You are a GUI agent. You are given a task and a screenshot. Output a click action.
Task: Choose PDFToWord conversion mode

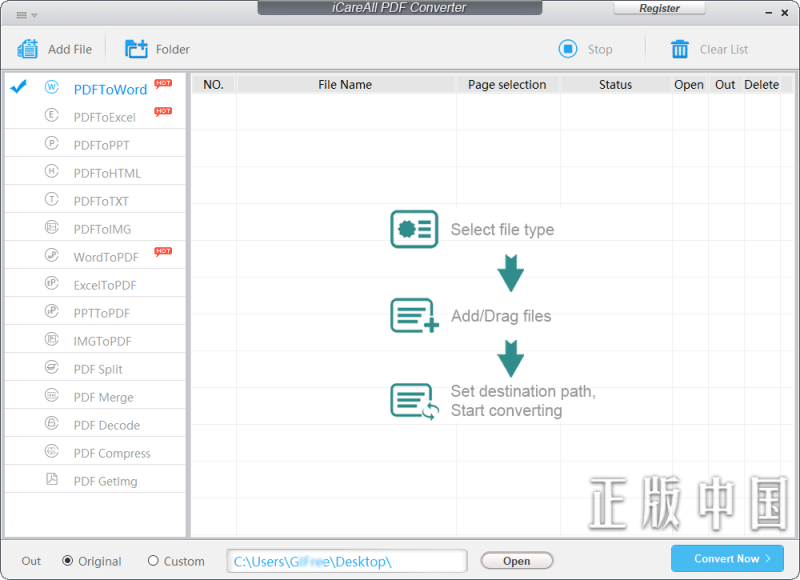coord(95,87)
